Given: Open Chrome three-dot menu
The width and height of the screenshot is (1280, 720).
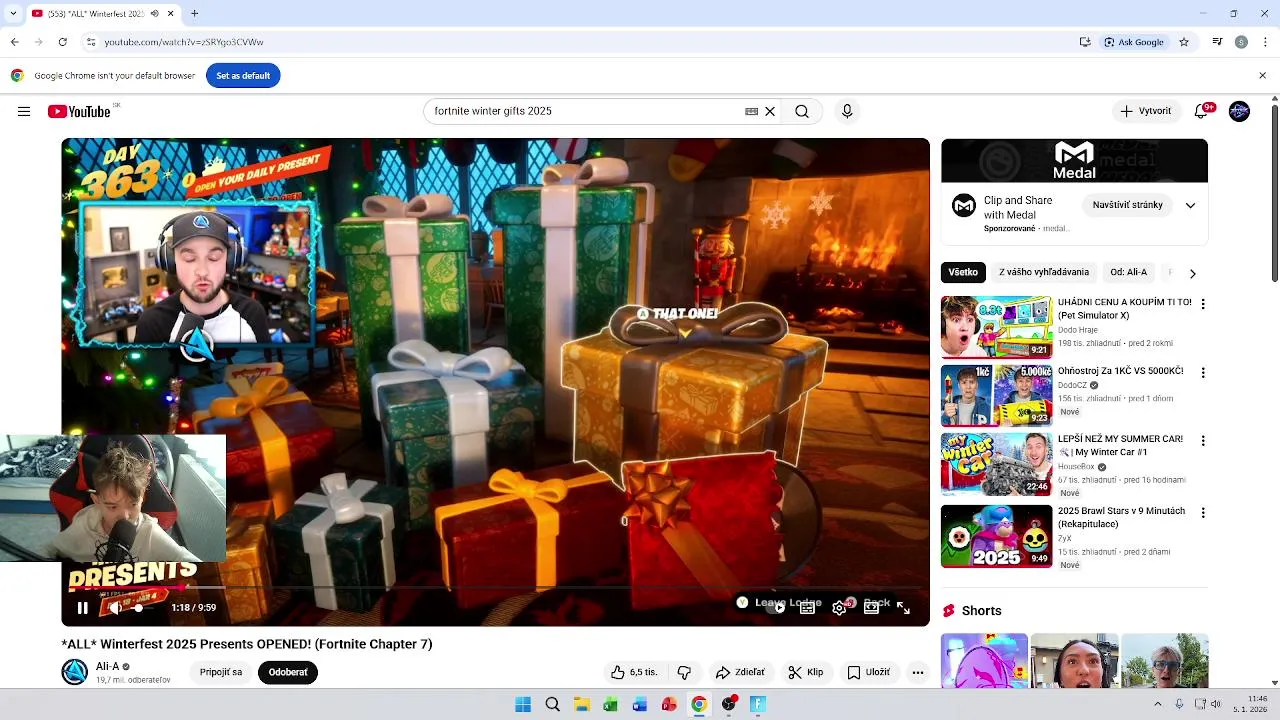Looking at the screenshot, I should click(x=1266, y=42).
